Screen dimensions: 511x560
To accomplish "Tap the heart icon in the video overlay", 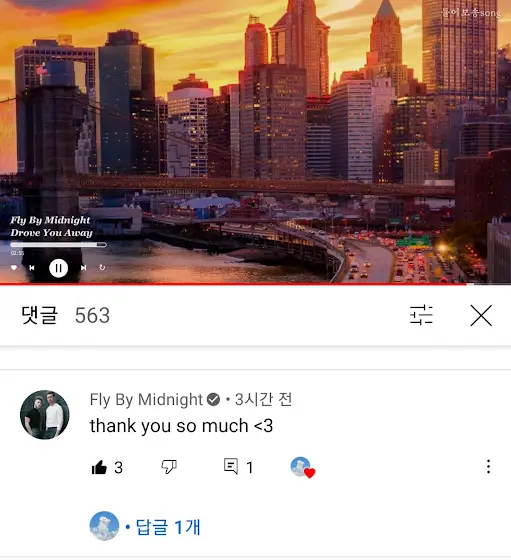I will pyautogui.click(x=14, y=268).
